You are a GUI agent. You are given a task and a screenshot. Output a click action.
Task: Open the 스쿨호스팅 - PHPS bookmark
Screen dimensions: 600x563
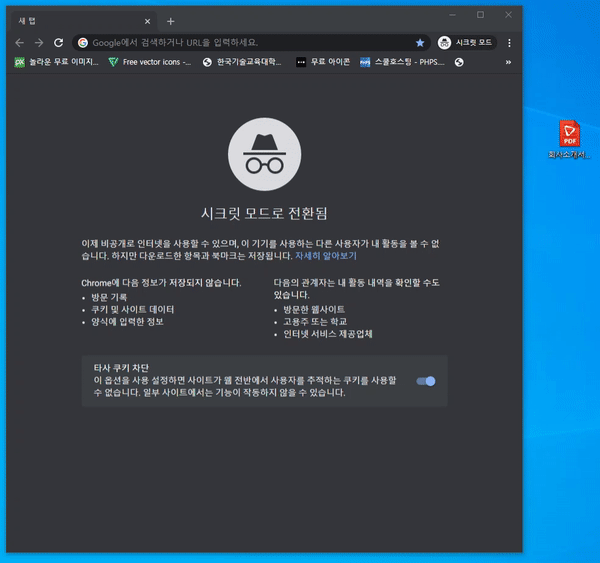click(x=402, y=62)
